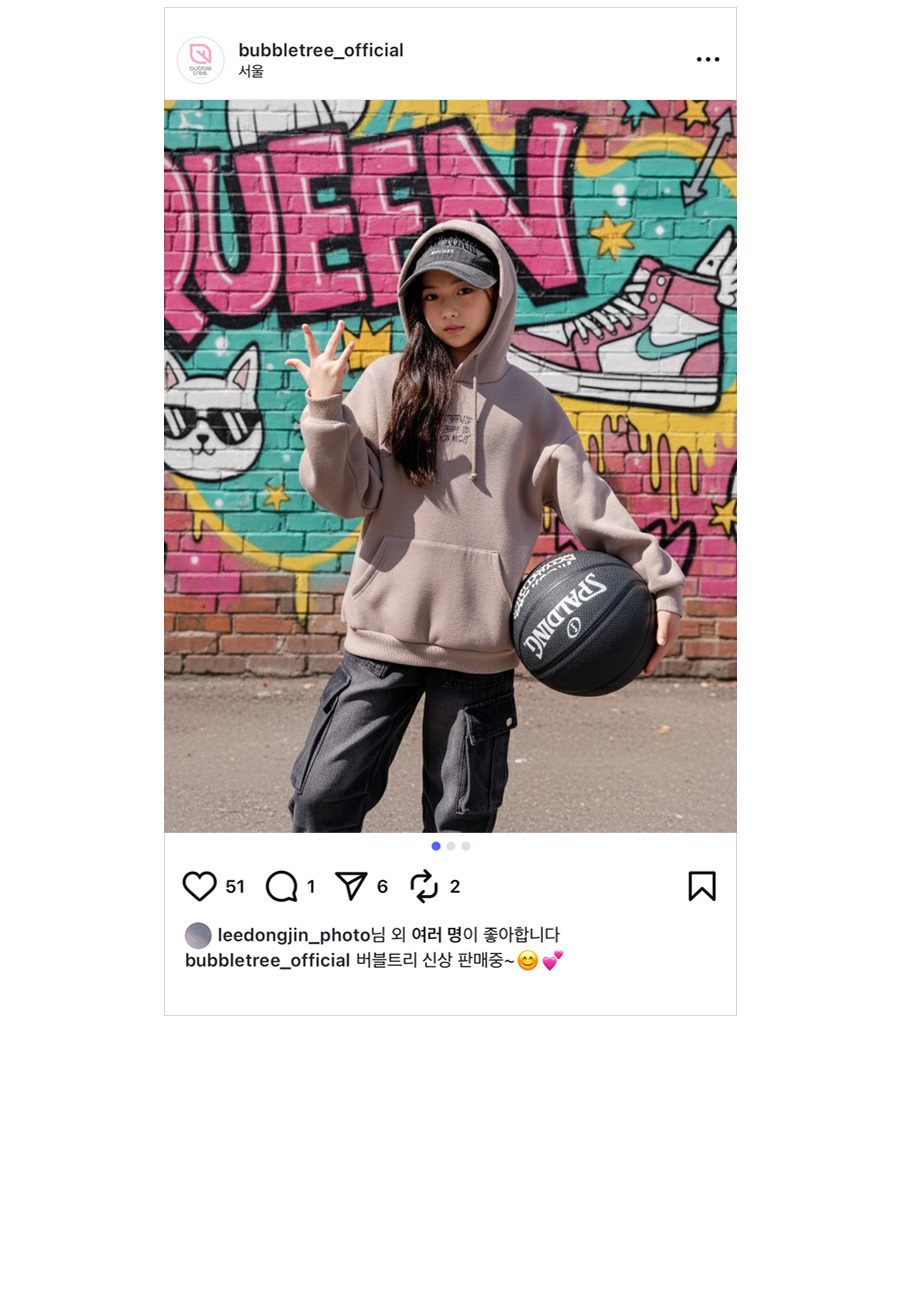Open the 서울 location tag
This screenshot has height=1315, width=900.
coord(251,71)
